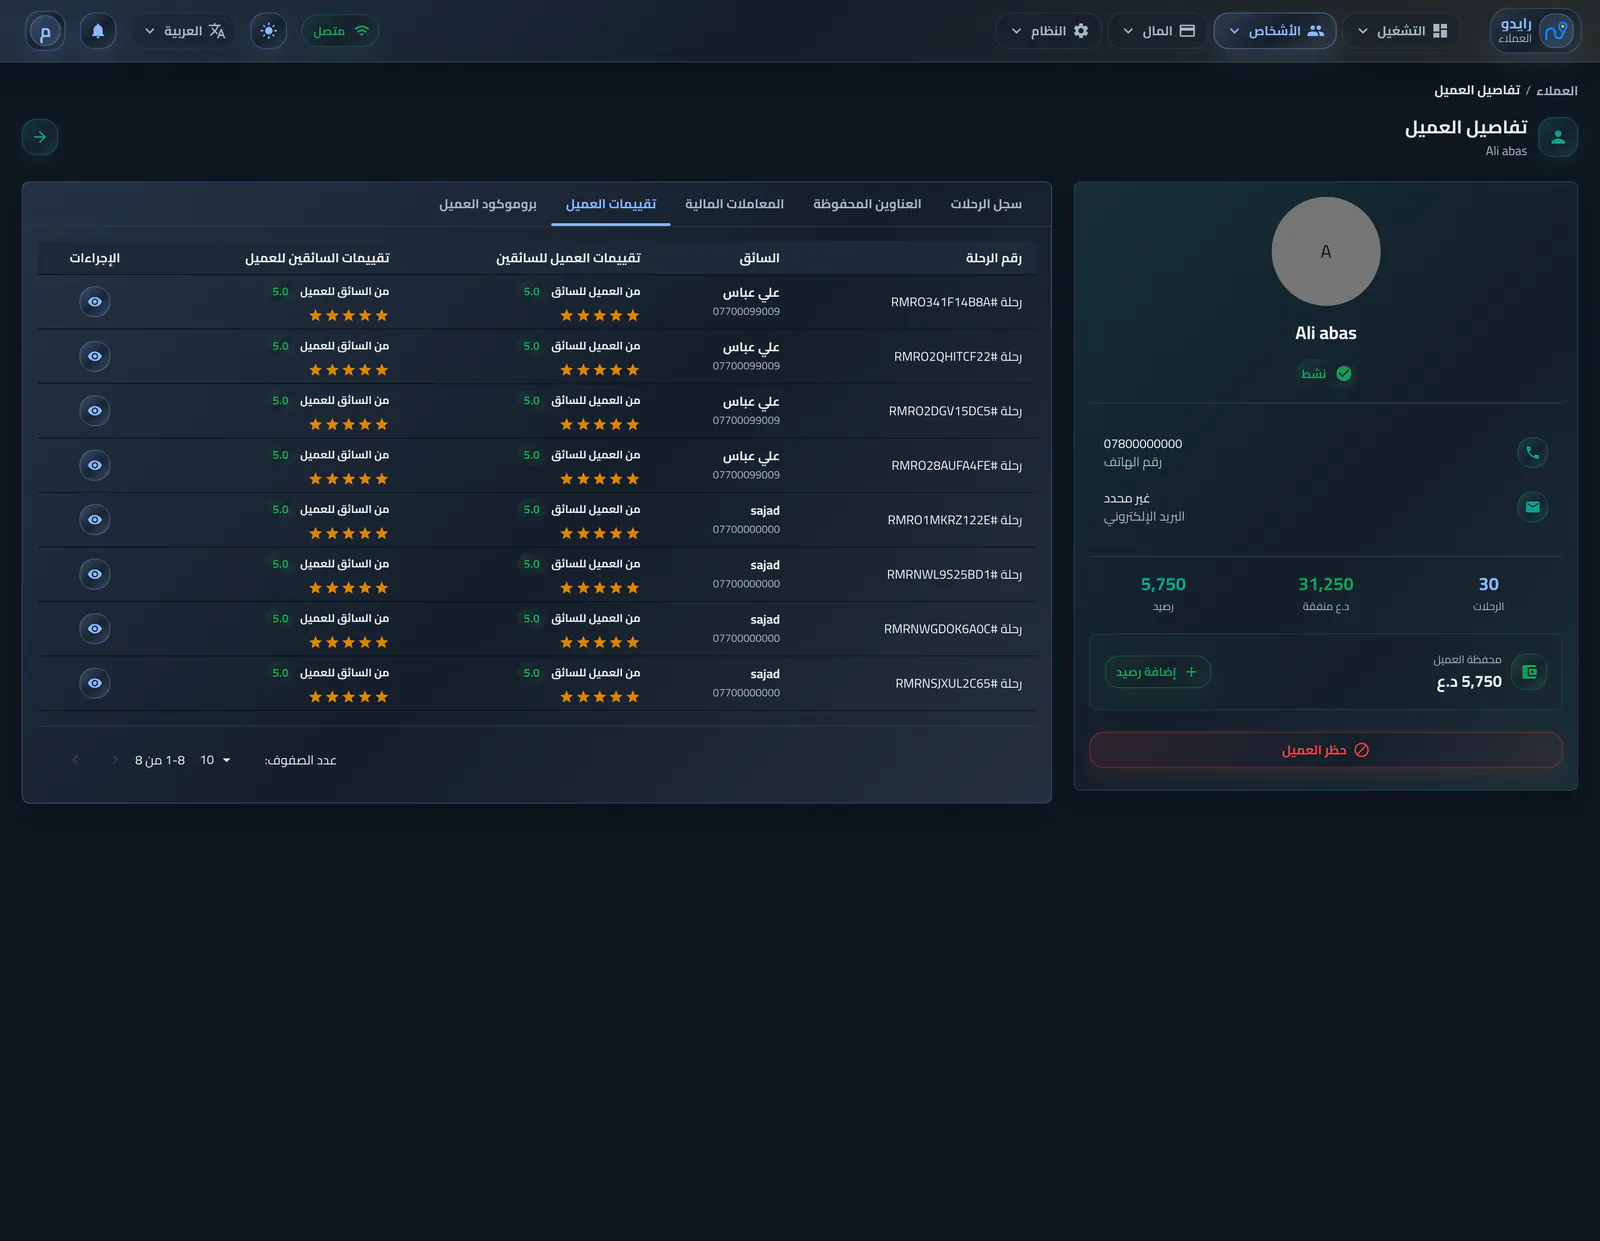The height and width of the screenshot is (1241, 1600).
Task: Click the إضافة رصيد add balance button
Action: tap(1157, 672)
